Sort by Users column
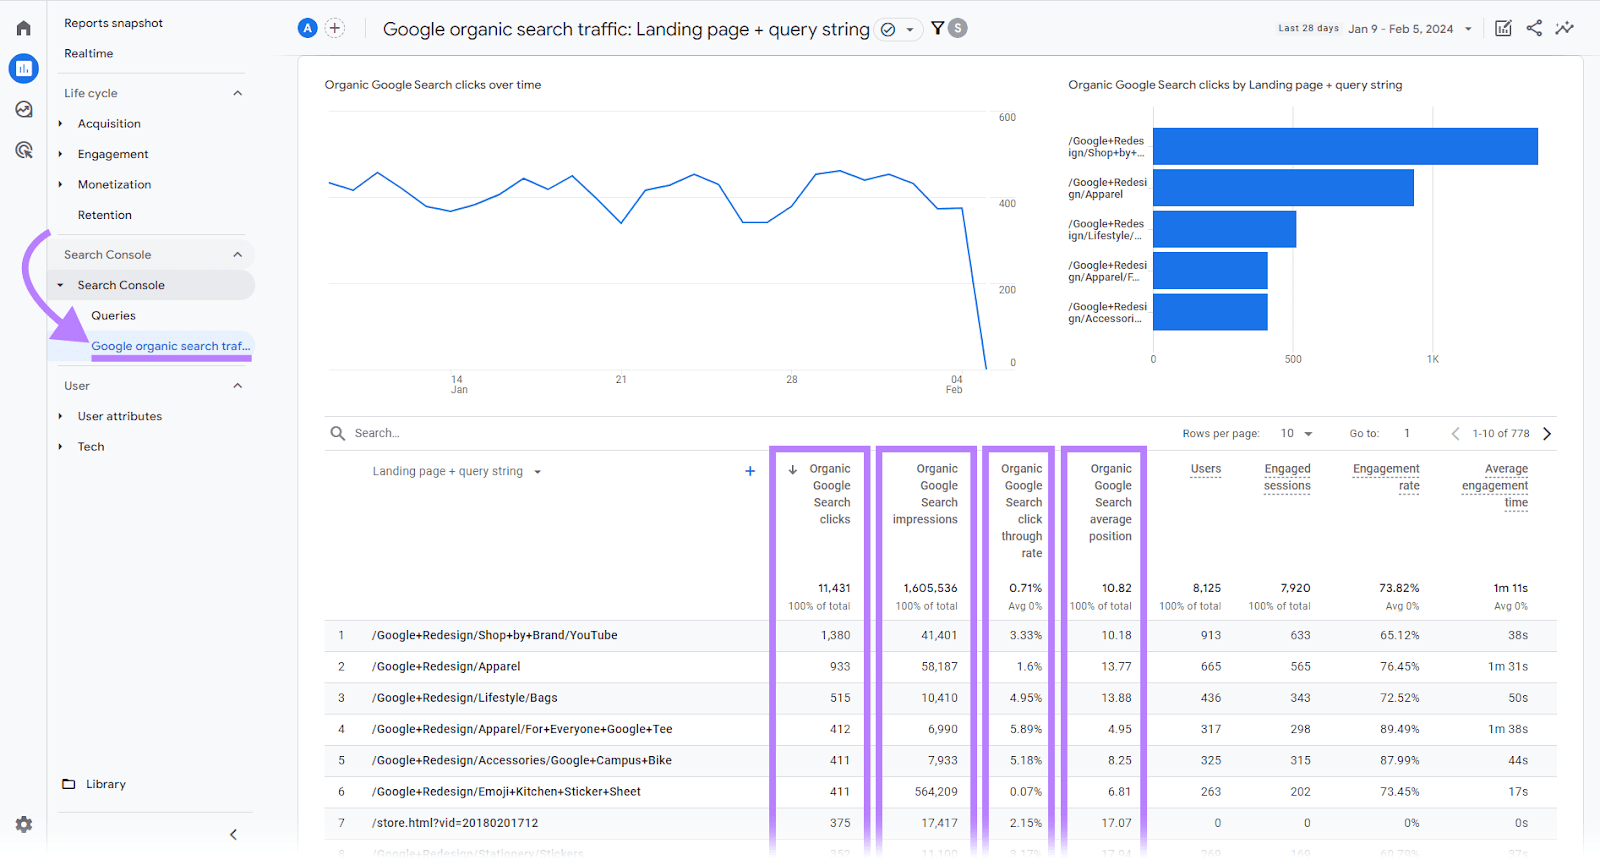Viewport: 1600px width, 860px height. 1205,469
